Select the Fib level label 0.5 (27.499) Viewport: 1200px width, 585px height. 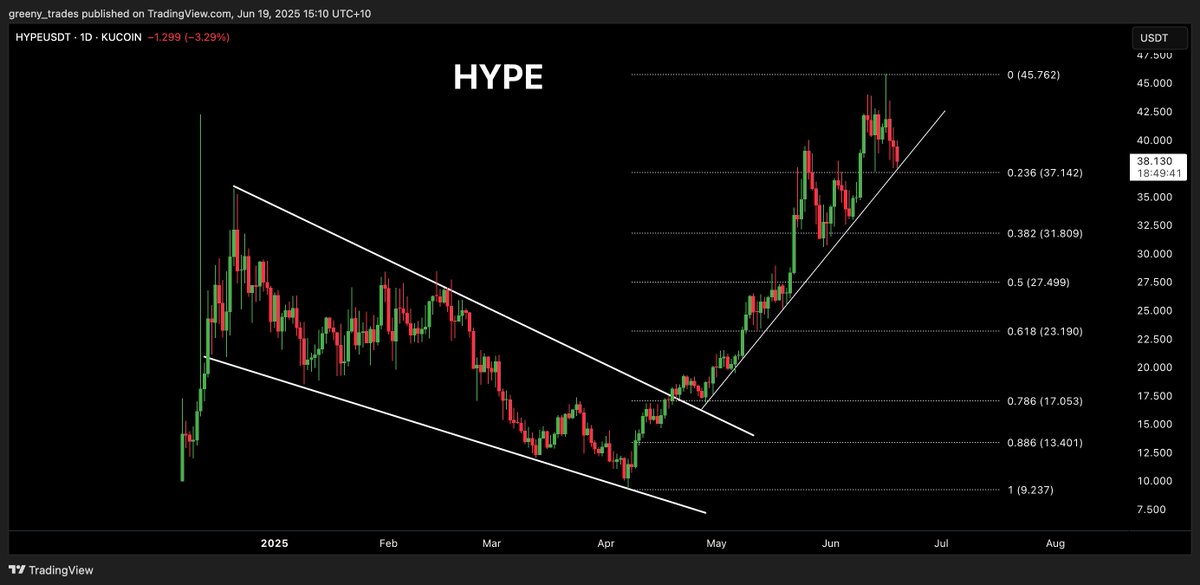1038,282
